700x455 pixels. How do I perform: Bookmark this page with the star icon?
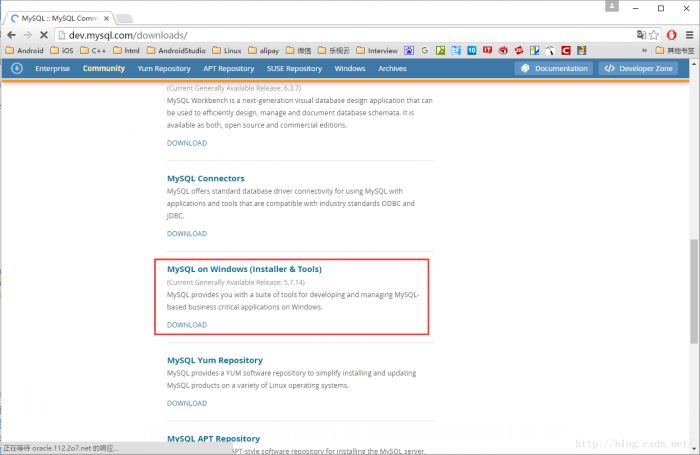pos(654,34)
